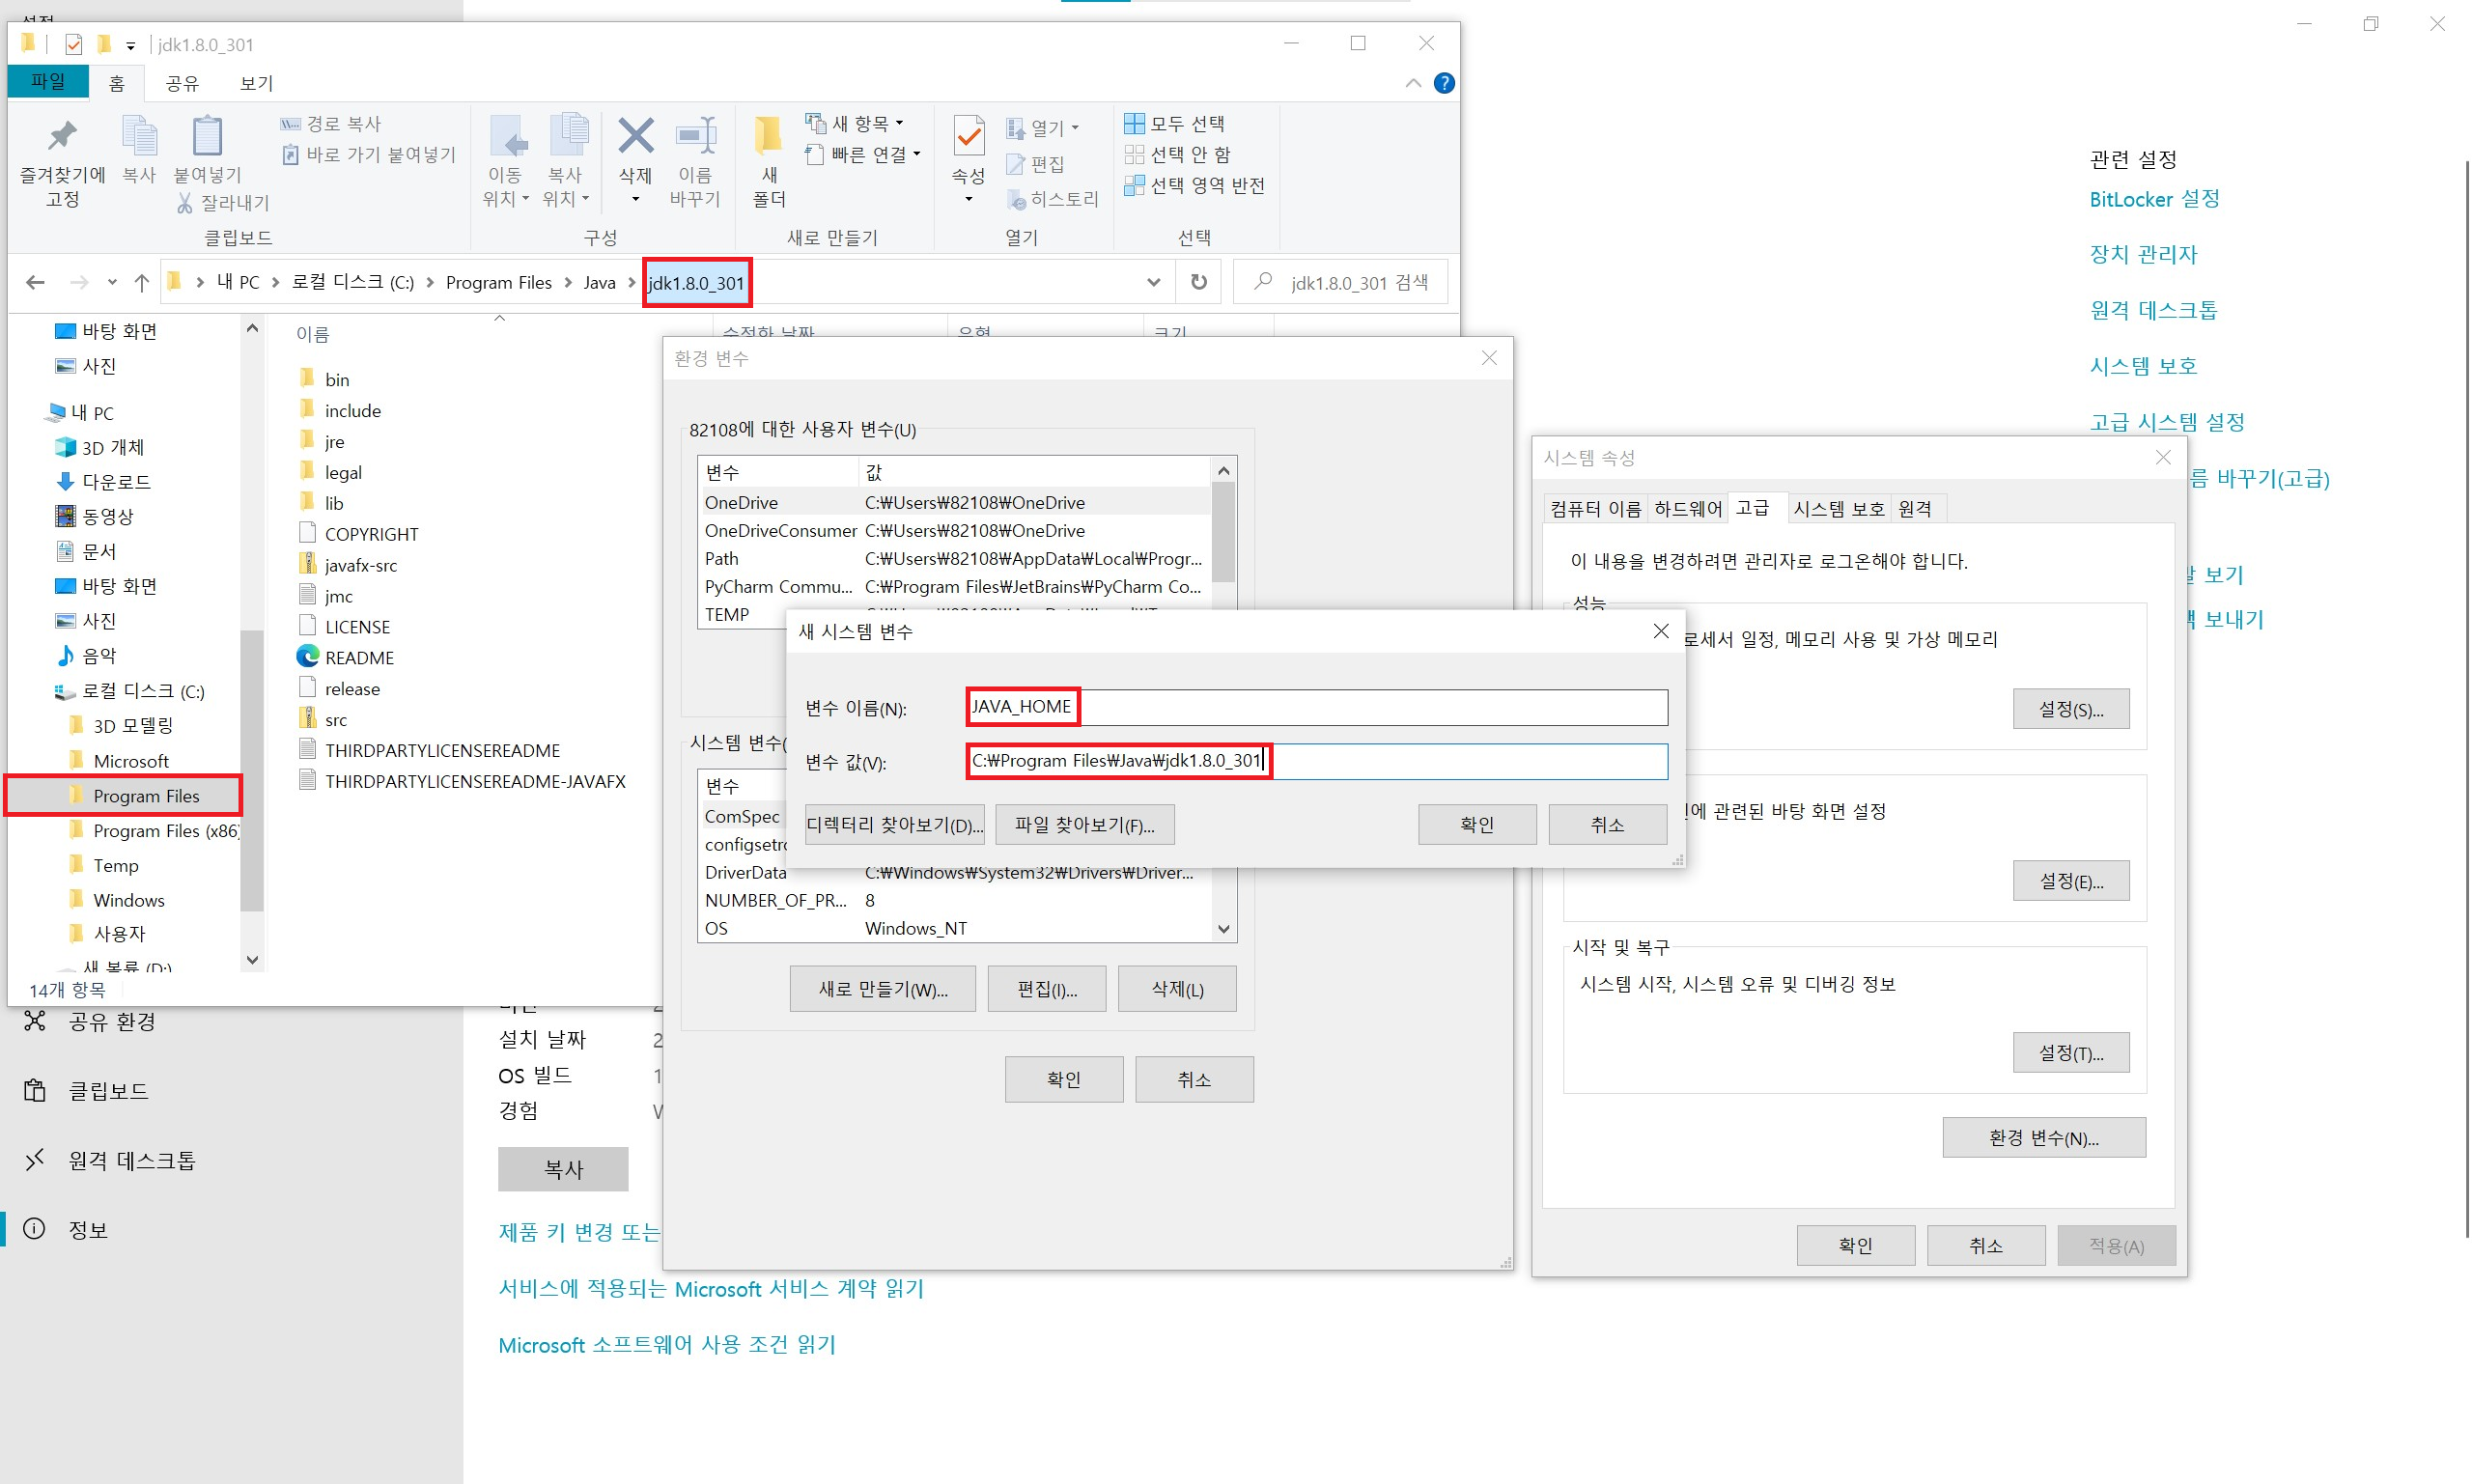The width and height of the screenshot is (2472, 1484).
Task: Click the variable name field containing JAVA_HOME
Action: [x=1316, y=707]
